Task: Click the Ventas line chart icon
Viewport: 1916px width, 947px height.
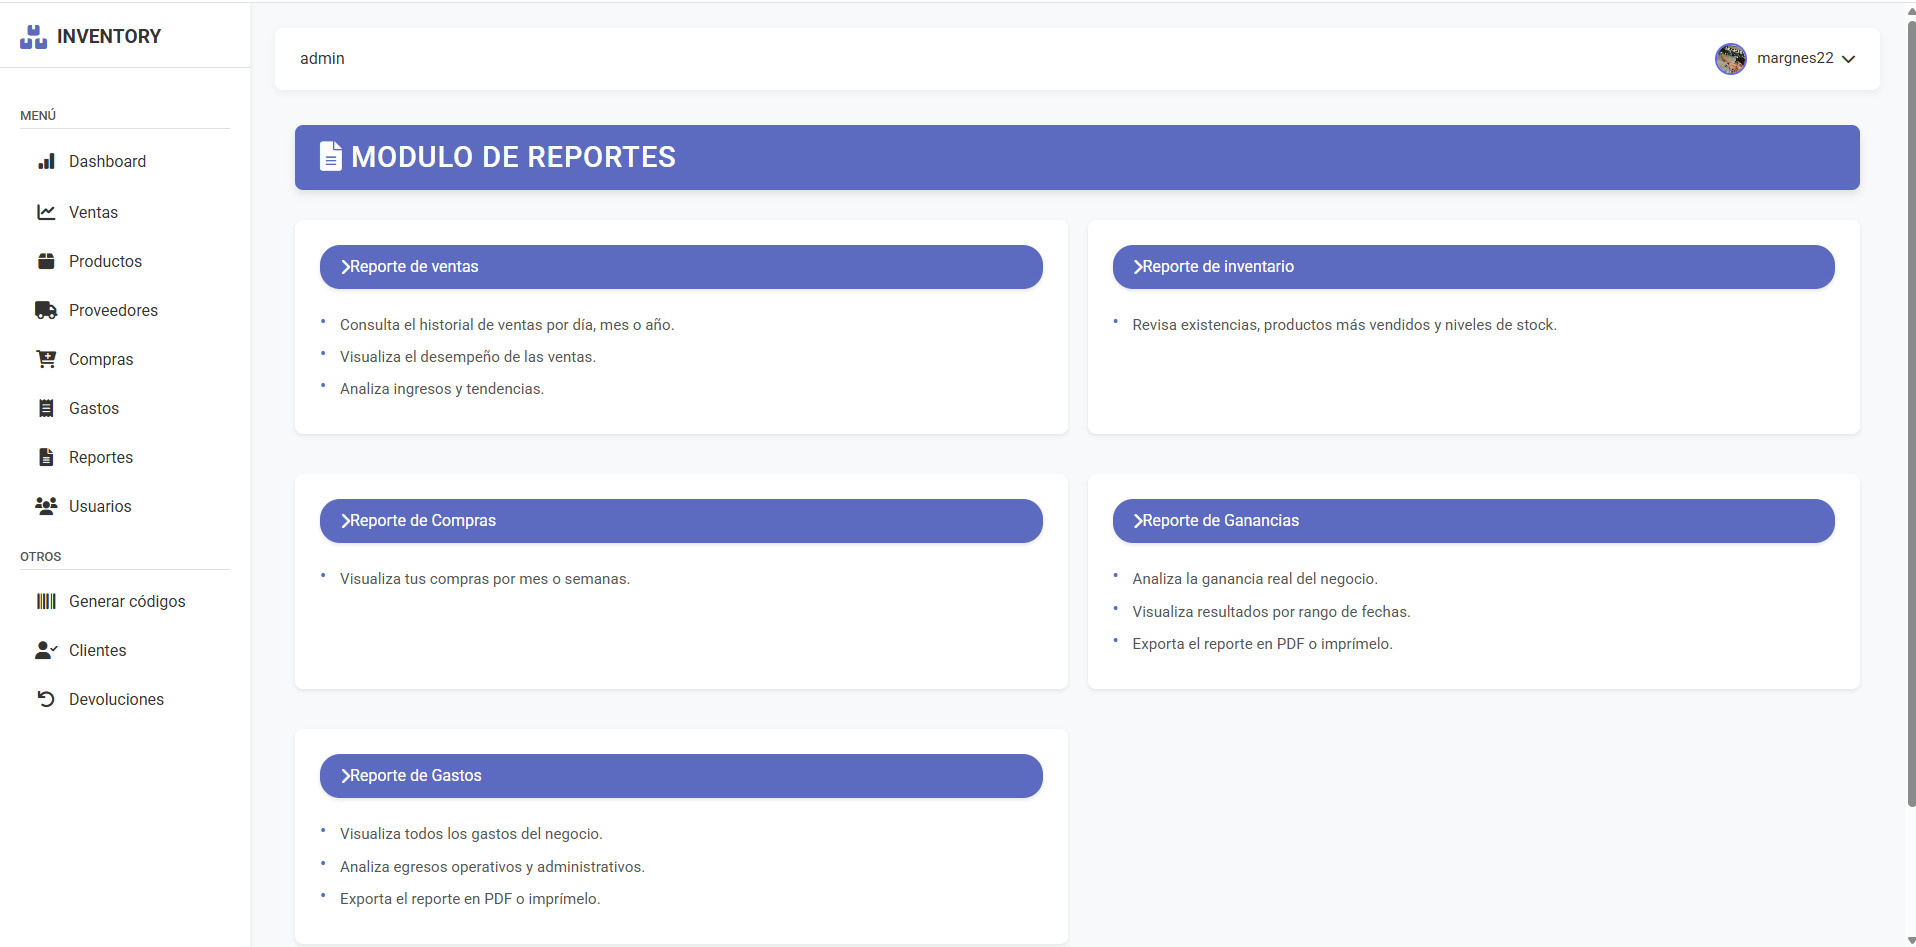Action: coord(47,212)
